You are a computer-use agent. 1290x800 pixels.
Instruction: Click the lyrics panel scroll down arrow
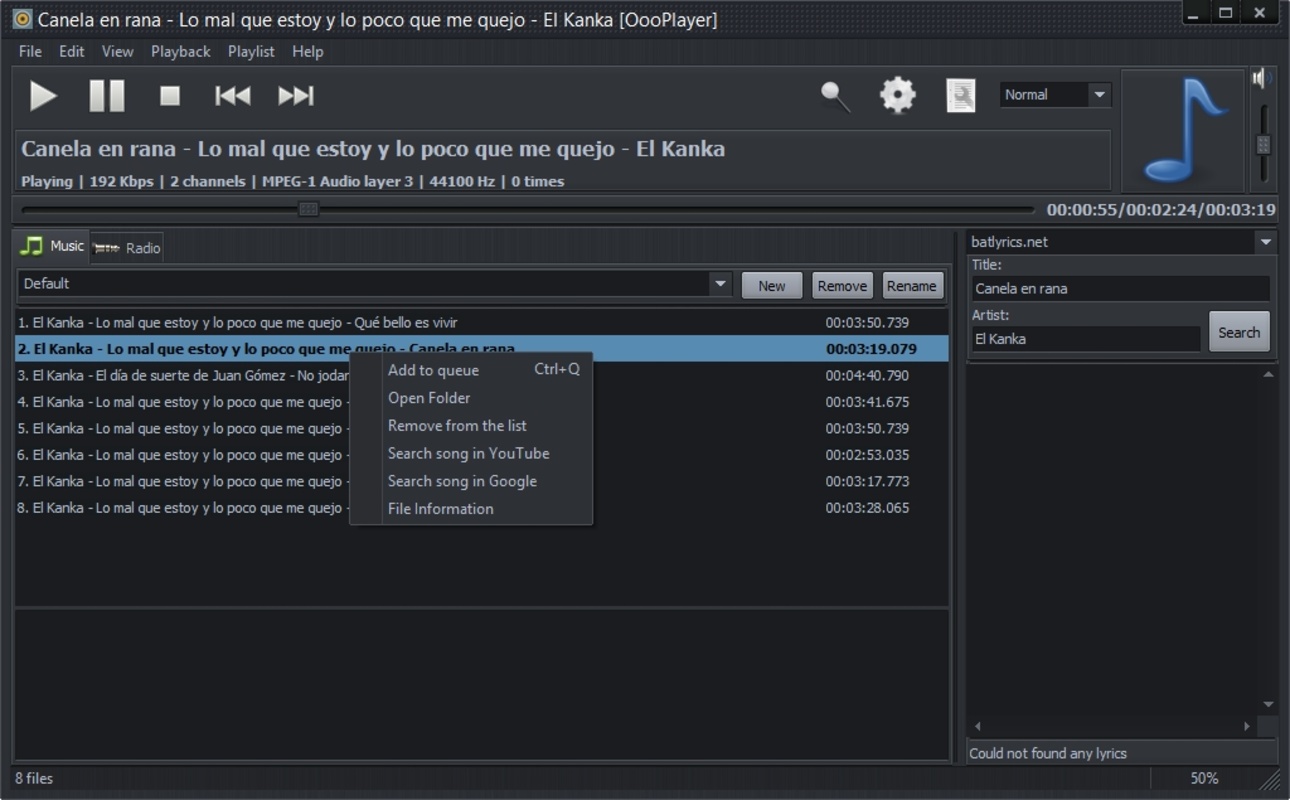click(x=1269, y=705)
